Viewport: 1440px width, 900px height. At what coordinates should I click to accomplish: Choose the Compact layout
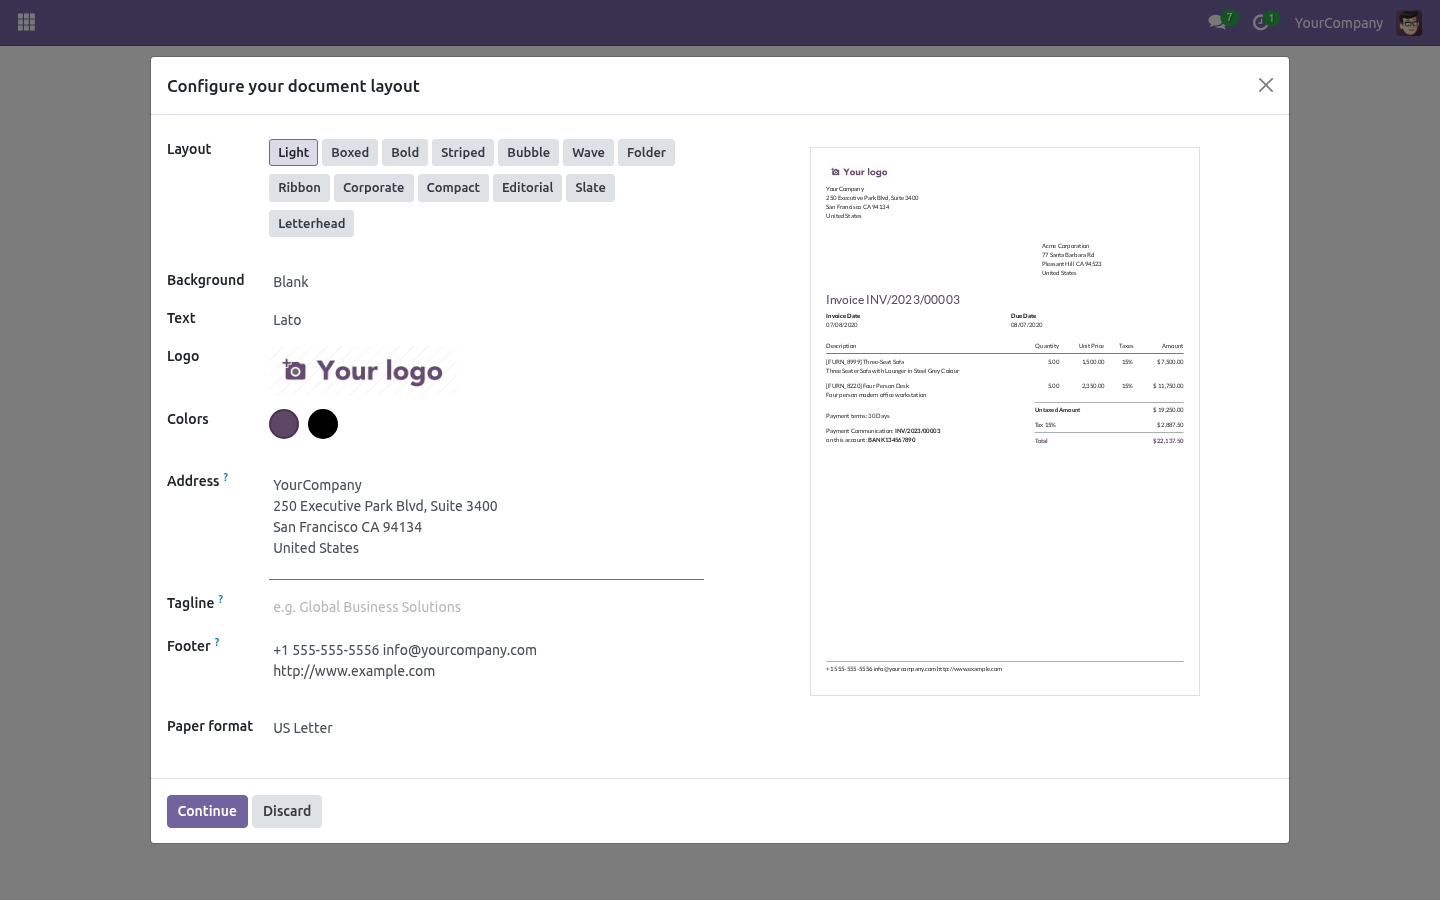coord(453,187)
